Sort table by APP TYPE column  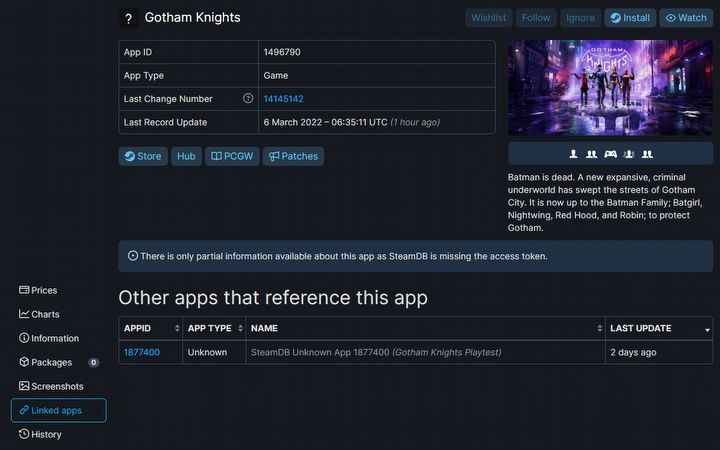[x=214, y=328]
